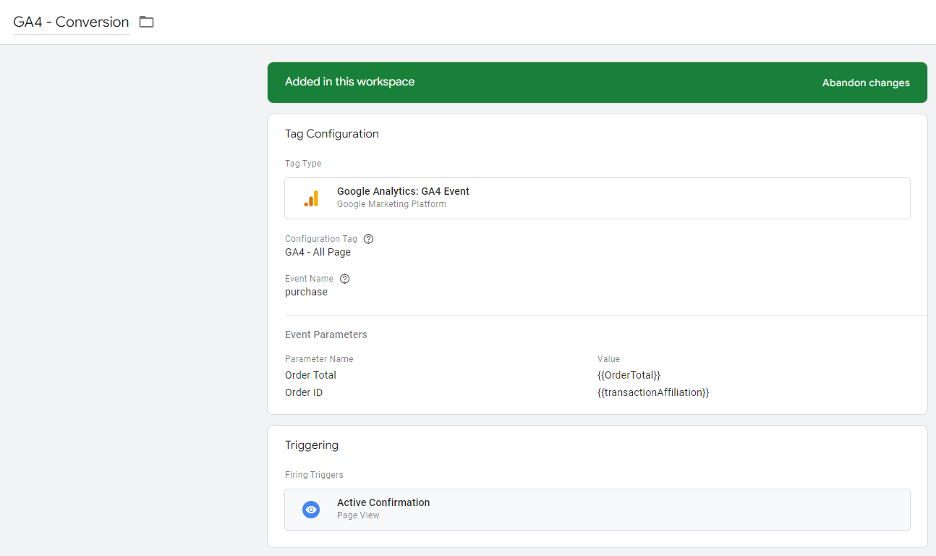The width and height of the screenshot is (936, 556).
Task: Click the folder icon beside the tag name
Action: click(x=147, y=22)
